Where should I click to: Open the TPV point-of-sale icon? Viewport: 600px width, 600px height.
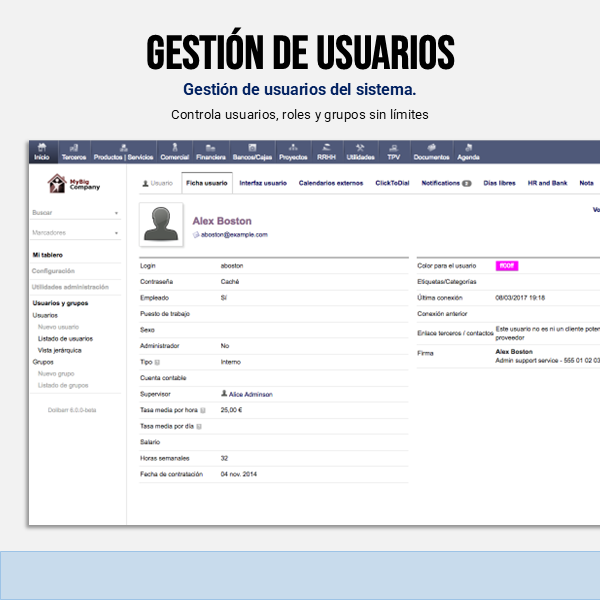click(x=393, y=148)
